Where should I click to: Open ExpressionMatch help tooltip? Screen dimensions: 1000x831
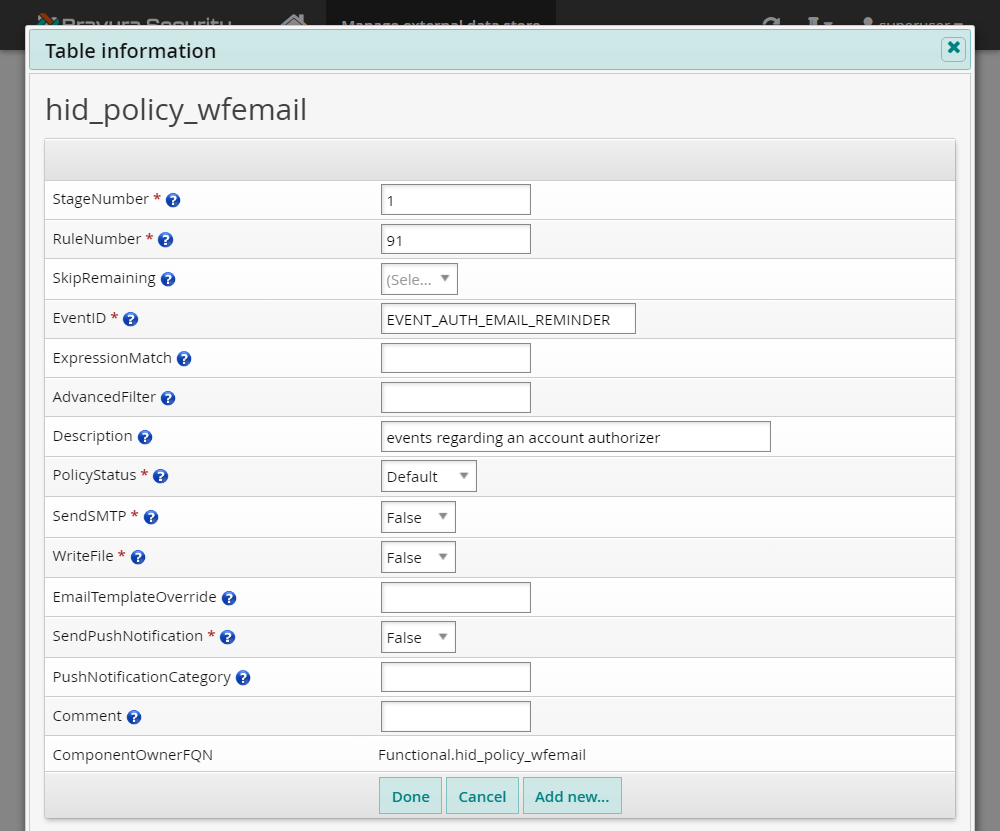183,358
